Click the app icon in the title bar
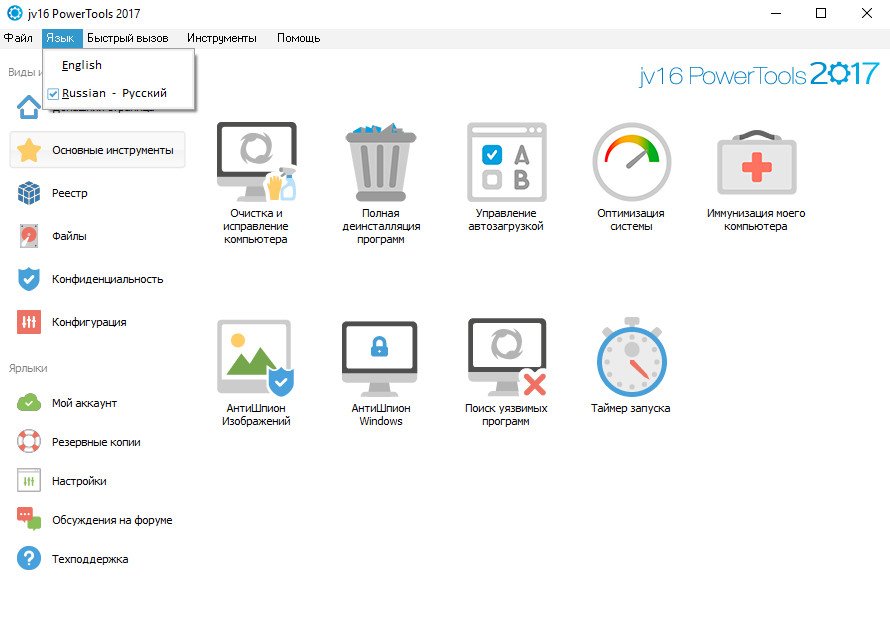Viewport: 890px width, 641px height. (x=14, y=13)
